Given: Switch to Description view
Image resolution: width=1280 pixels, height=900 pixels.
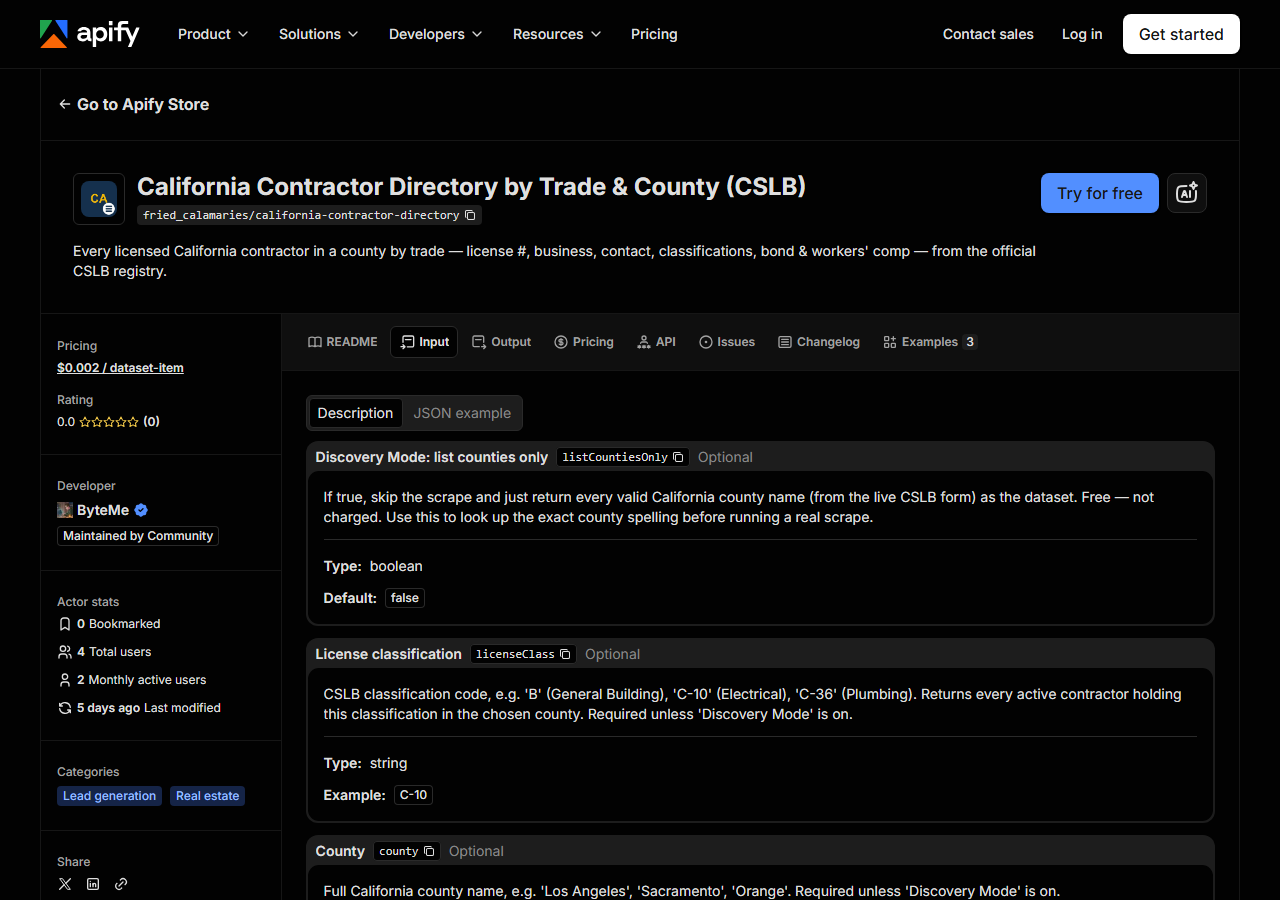Looking at the screenshot, I should 355,413.
